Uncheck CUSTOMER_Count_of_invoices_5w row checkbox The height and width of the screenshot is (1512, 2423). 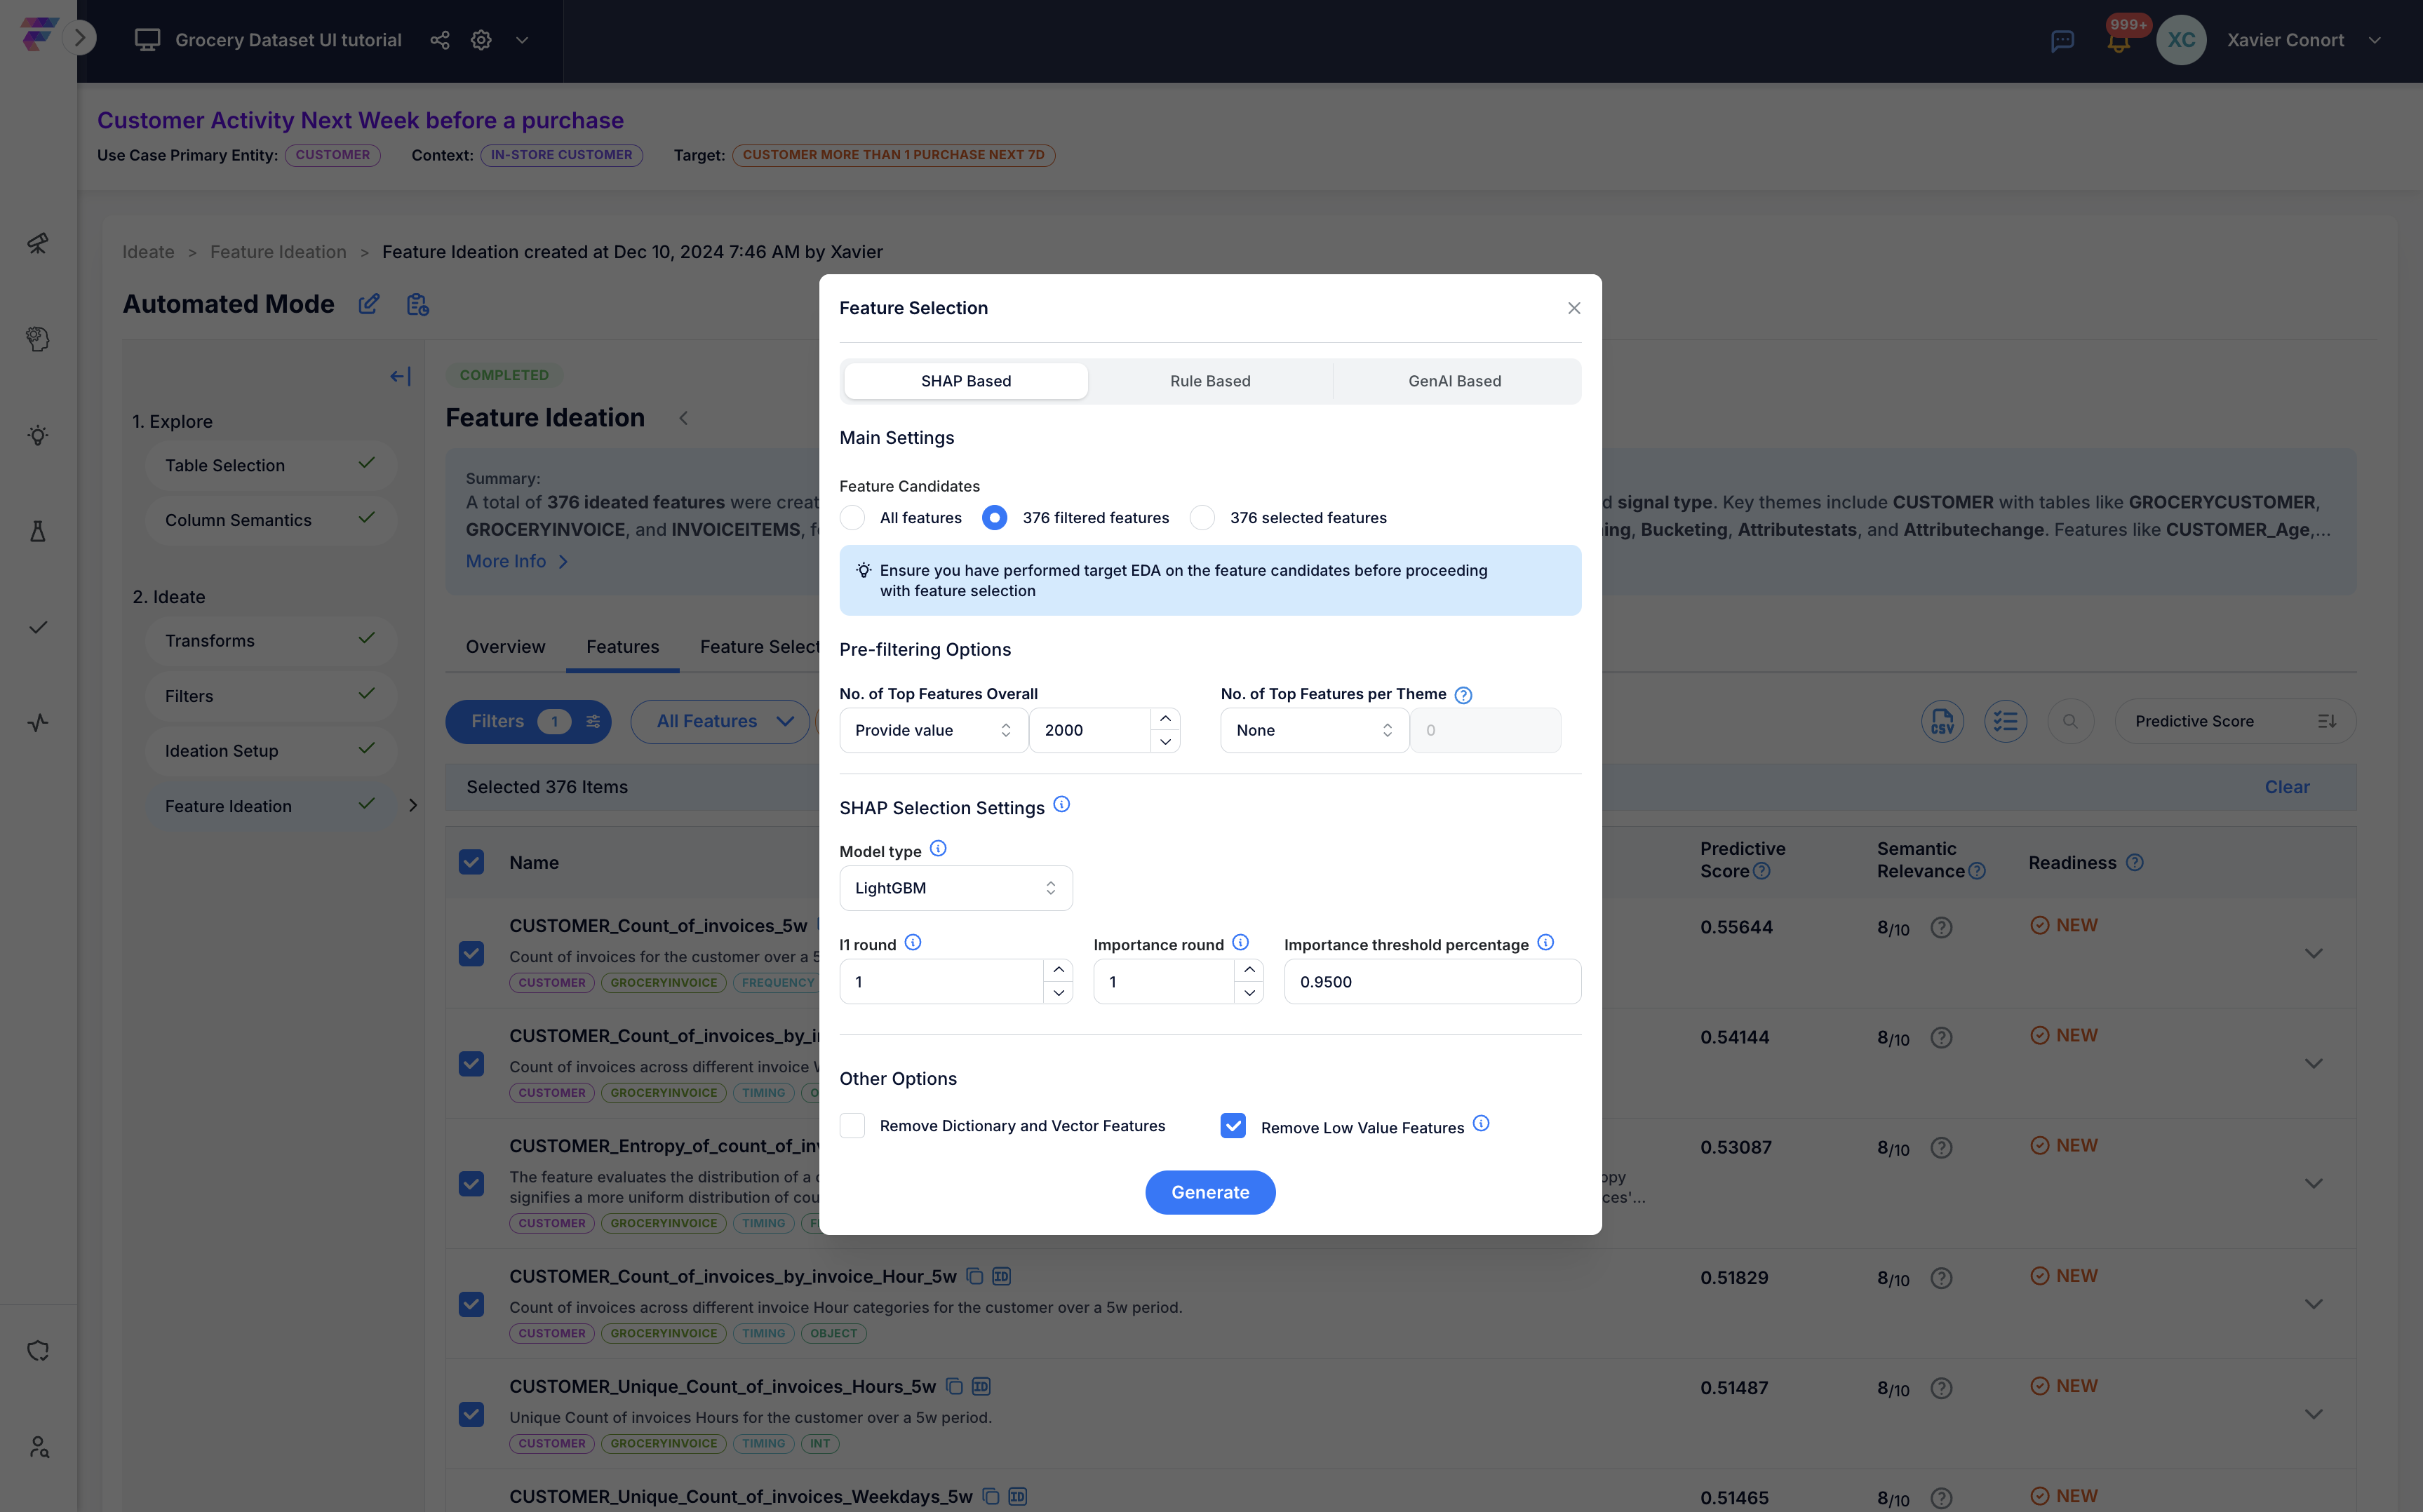(471, 953)
